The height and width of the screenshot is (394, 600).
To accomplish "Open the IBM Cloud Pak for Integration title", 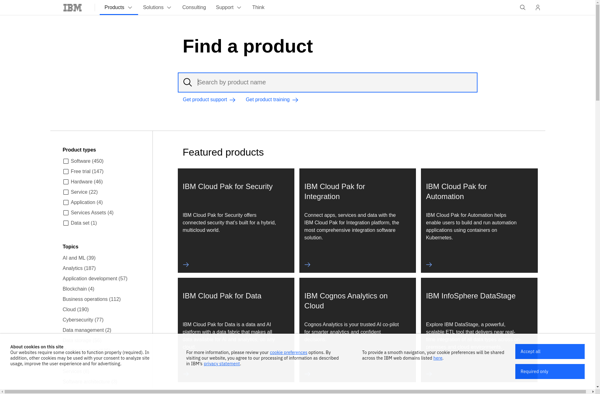I will pos(335,192).
